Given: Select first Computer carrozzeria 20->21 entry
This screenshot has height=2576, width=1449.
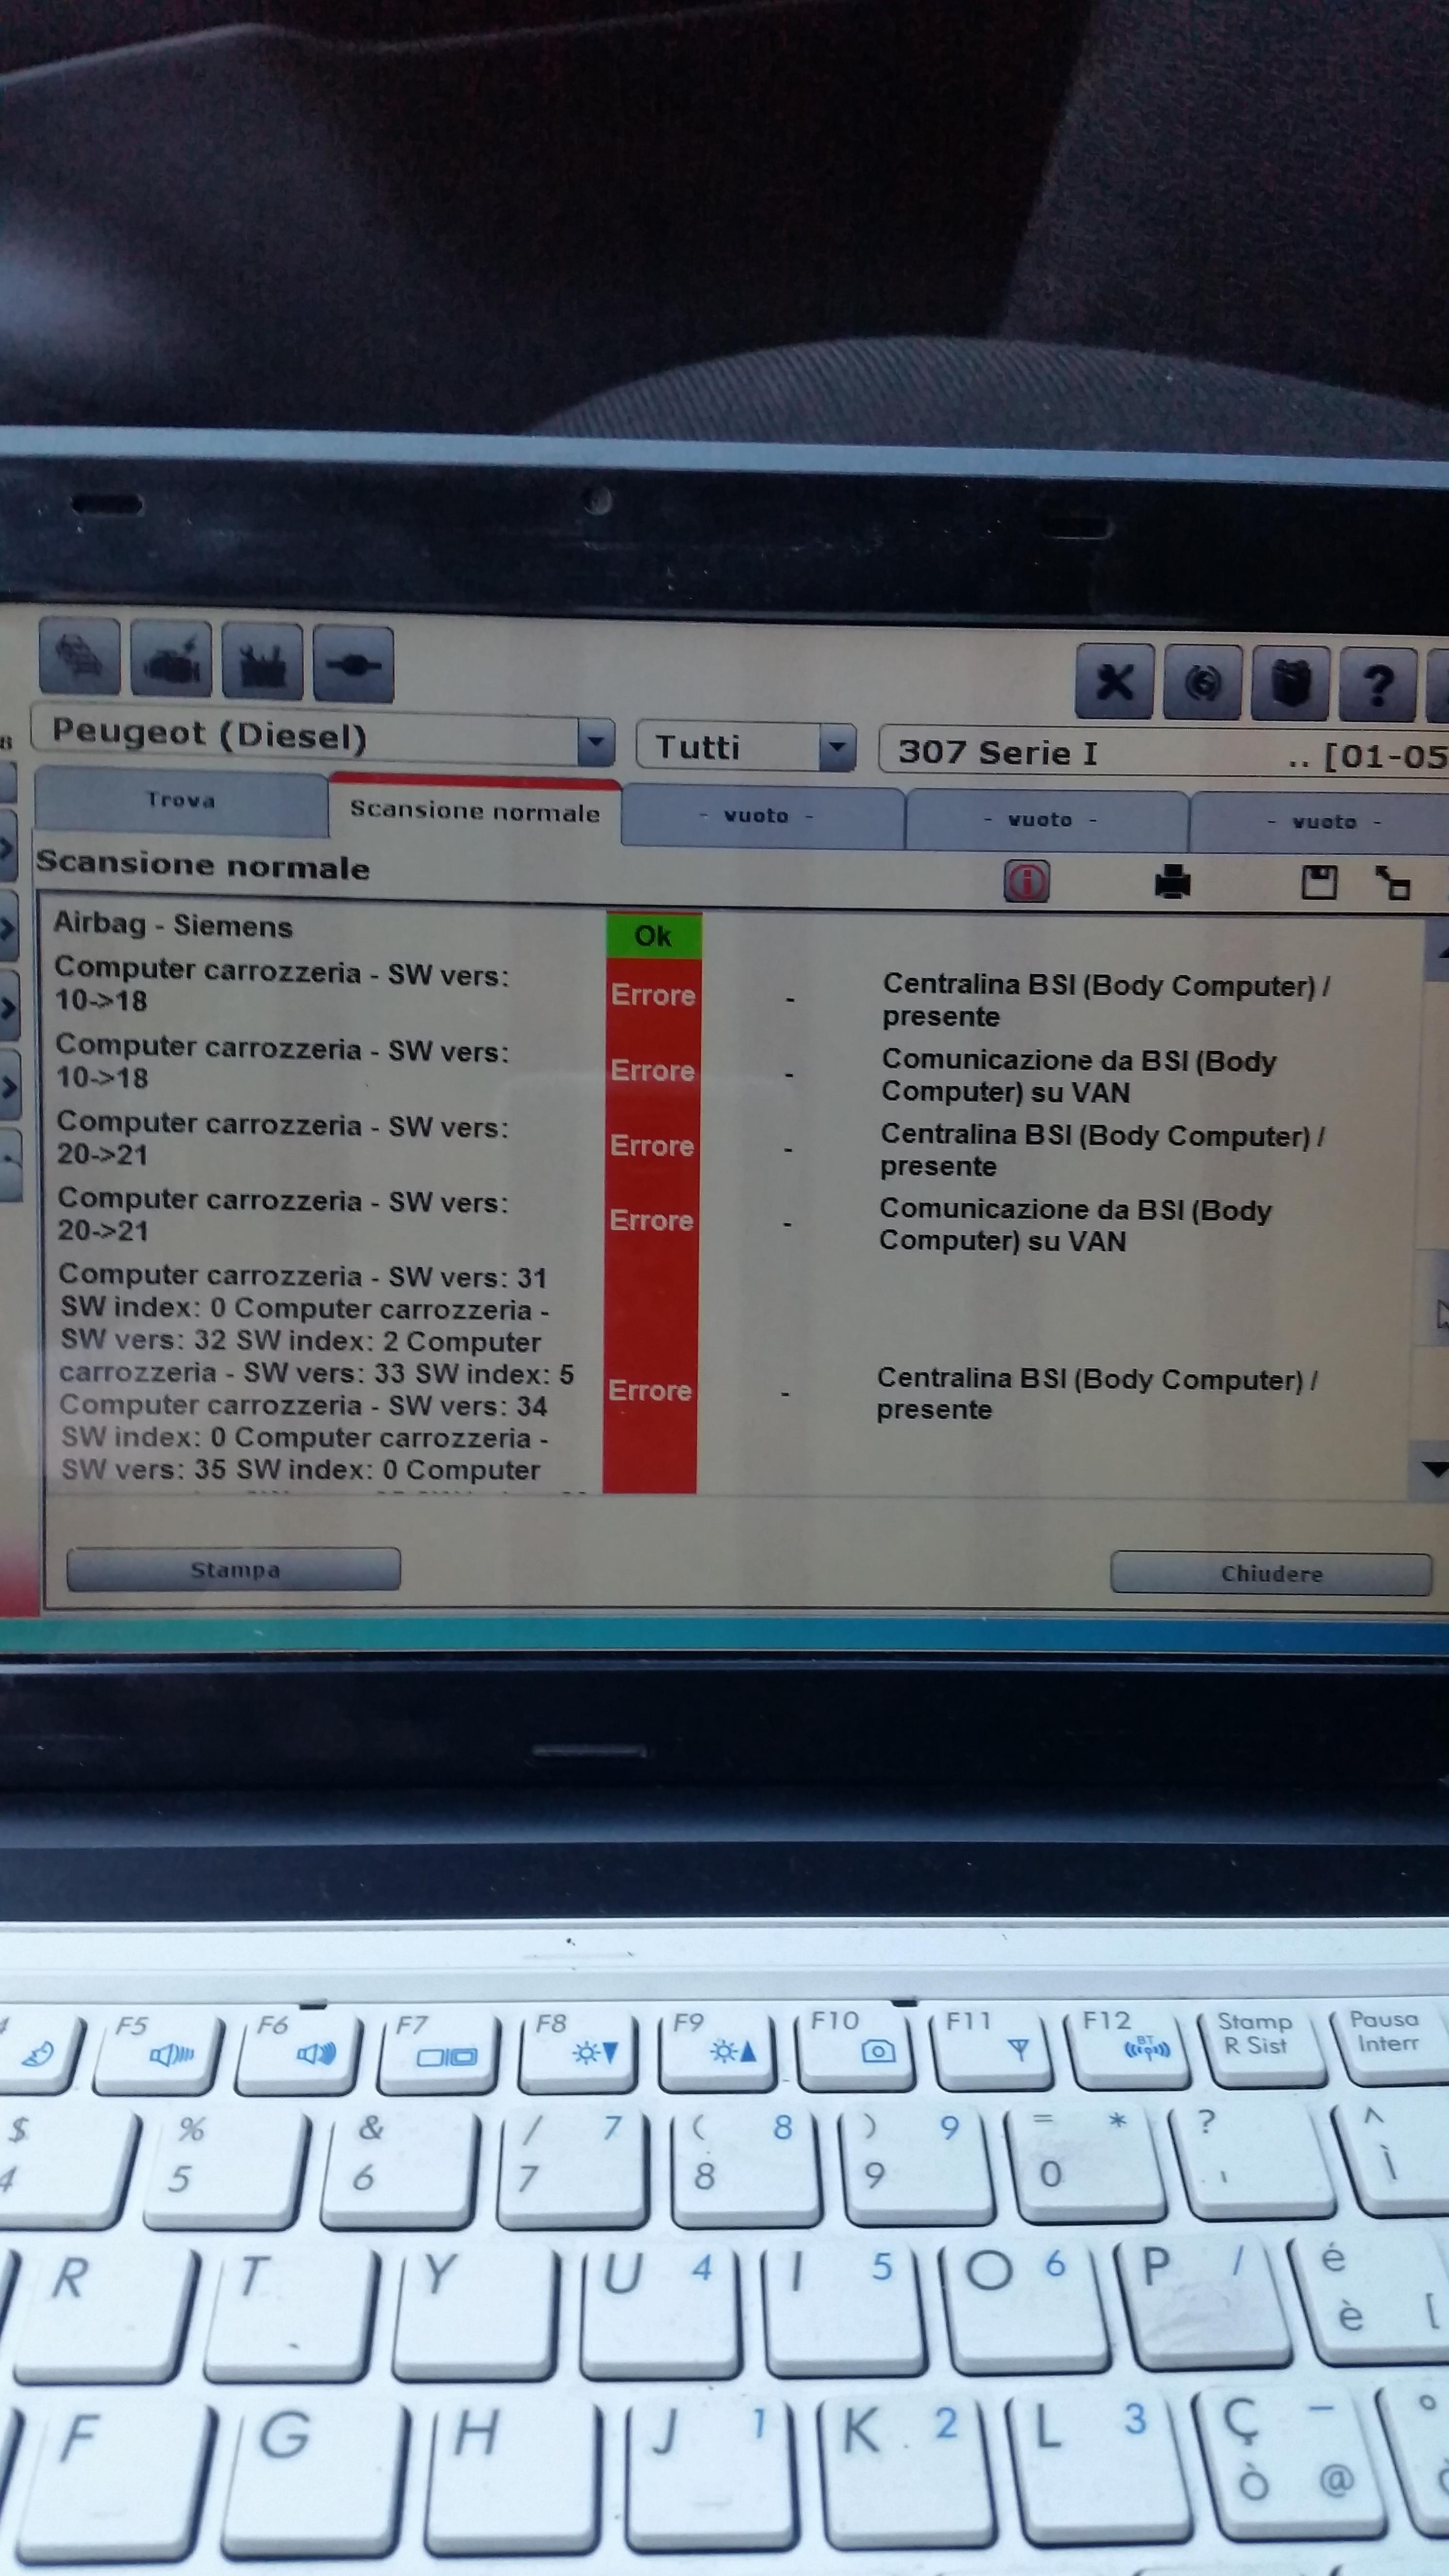Looking at the screenshot, I should point(283,1138).
